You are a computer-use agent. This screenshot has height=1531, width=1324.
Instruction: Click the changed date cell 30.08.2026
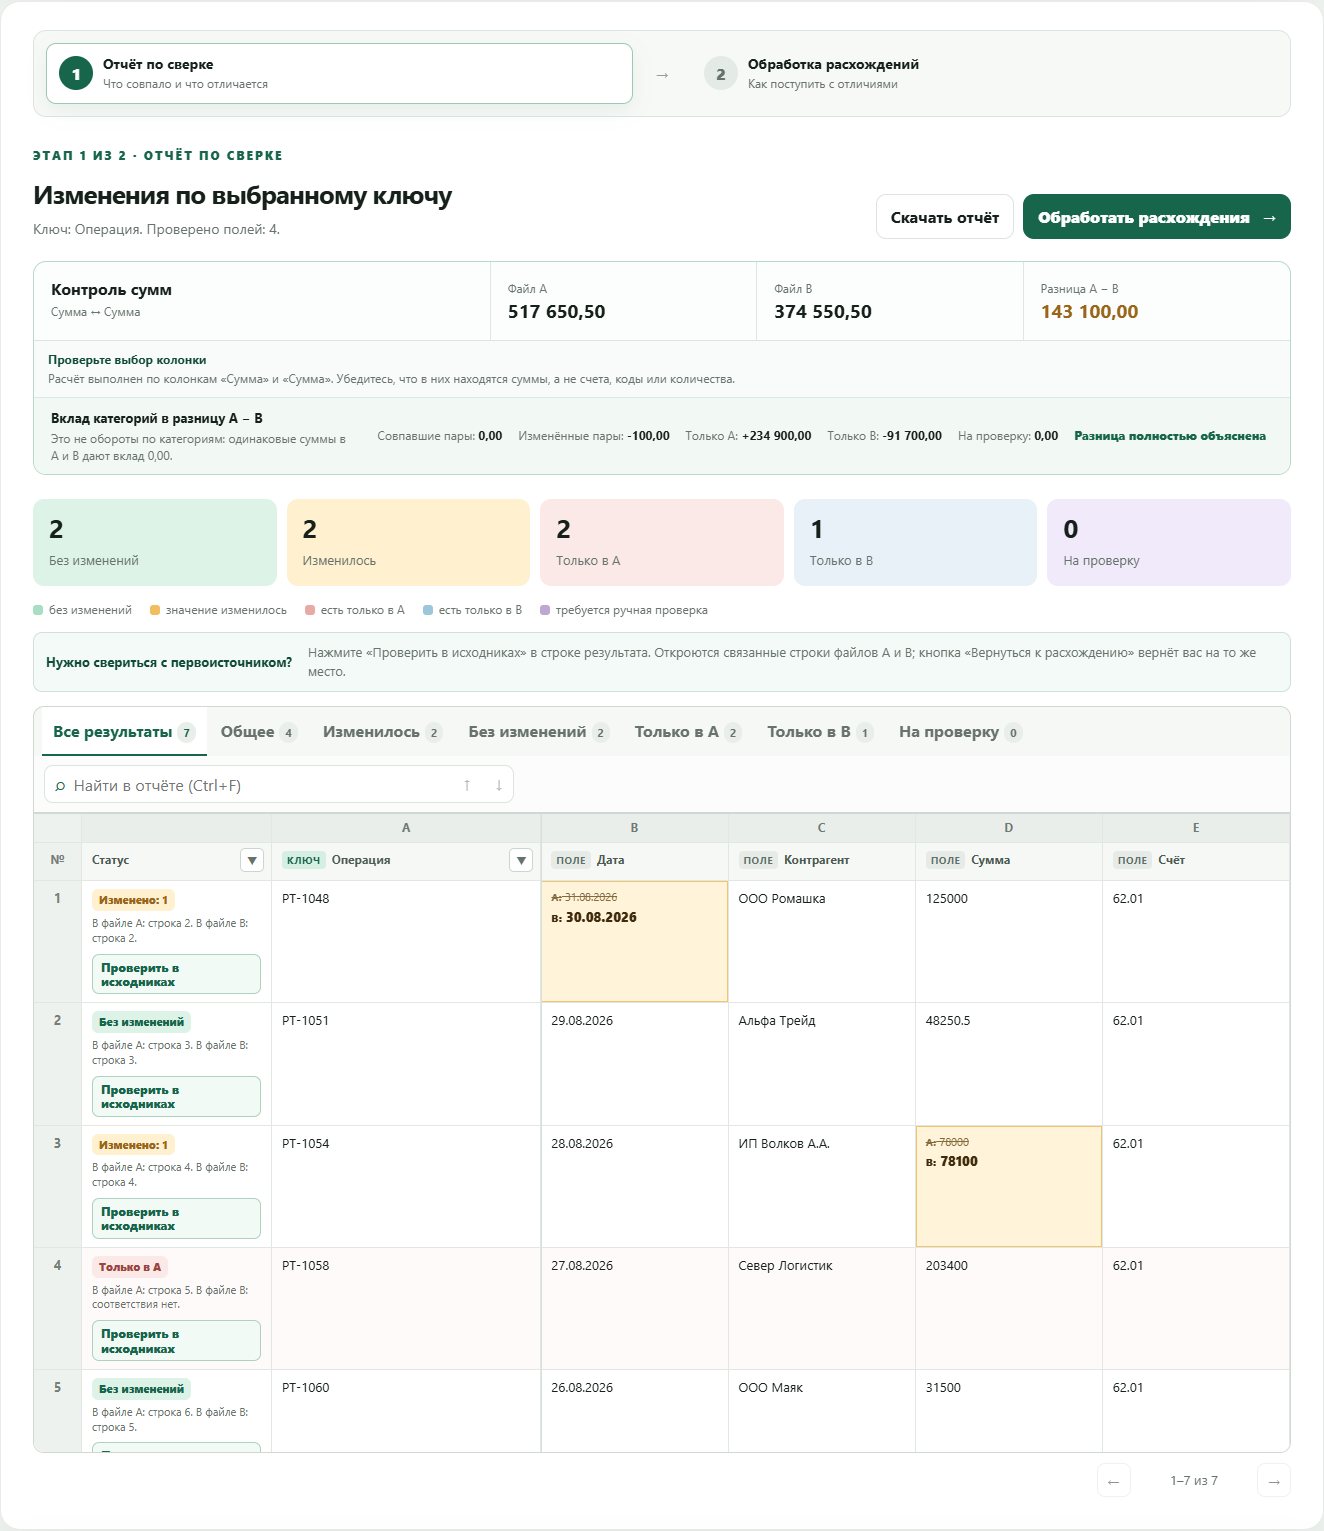pos(634,941)
